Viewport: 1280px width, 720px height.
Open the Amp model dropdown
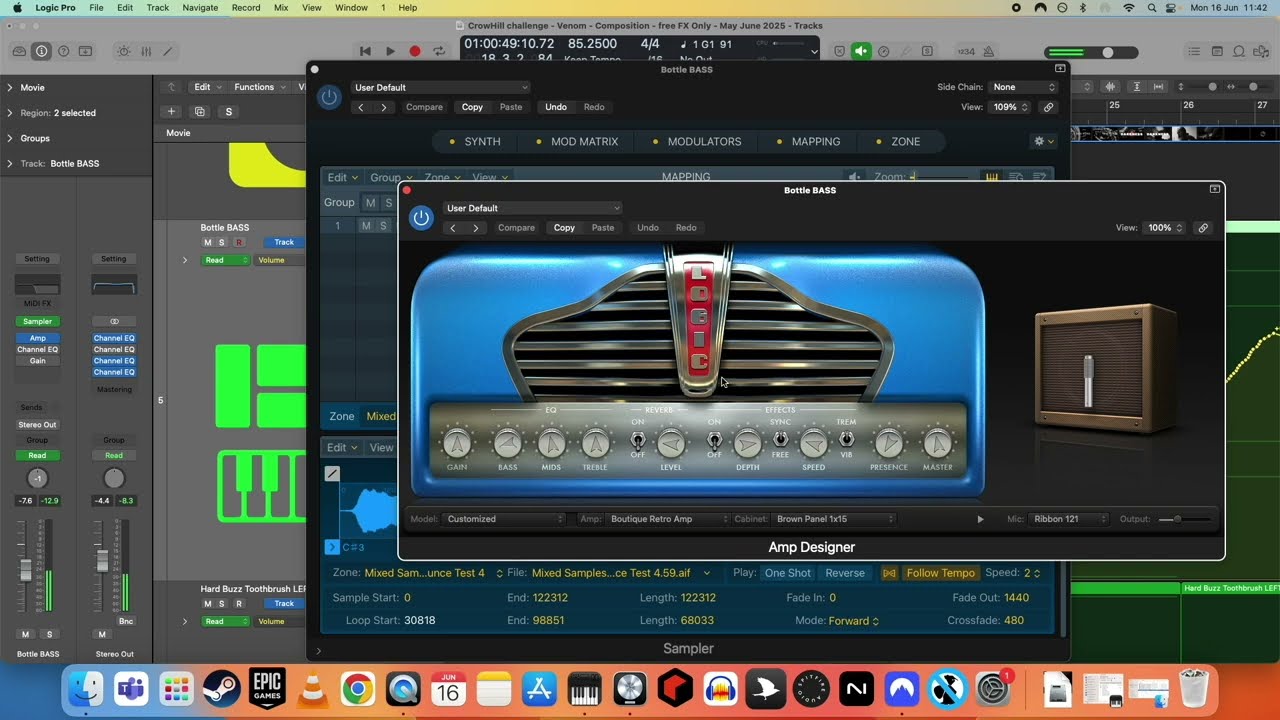point(669,519)
